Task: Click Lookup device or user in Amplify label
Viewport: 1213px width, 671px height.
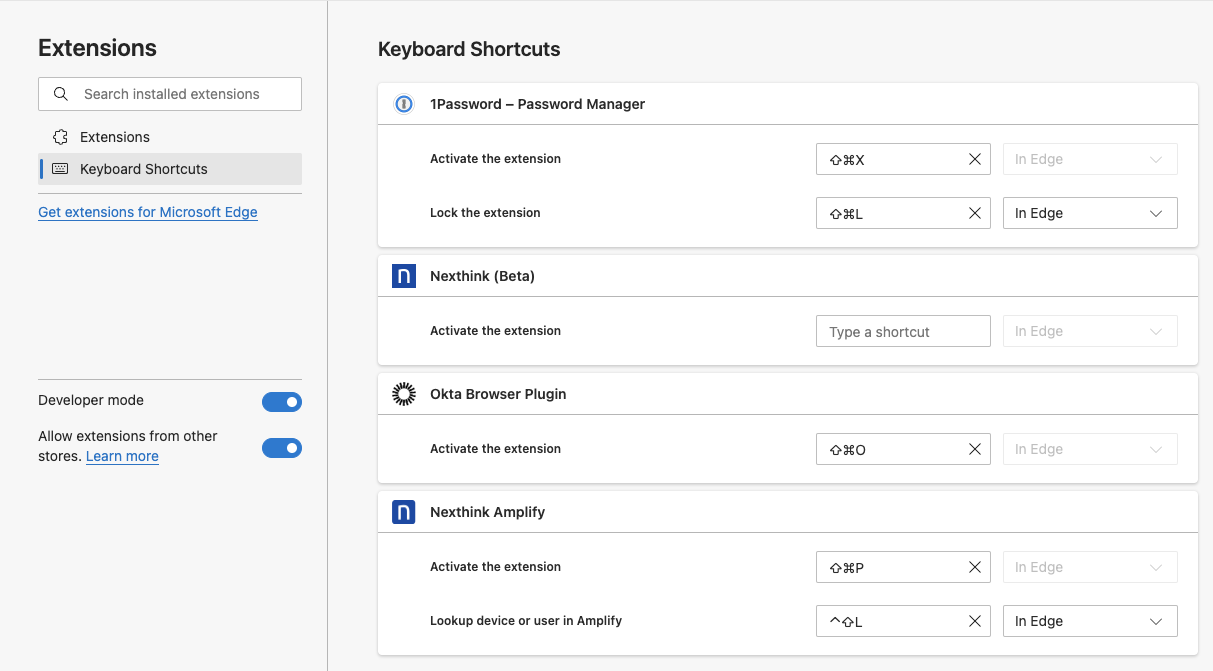Action: [526, 621]
